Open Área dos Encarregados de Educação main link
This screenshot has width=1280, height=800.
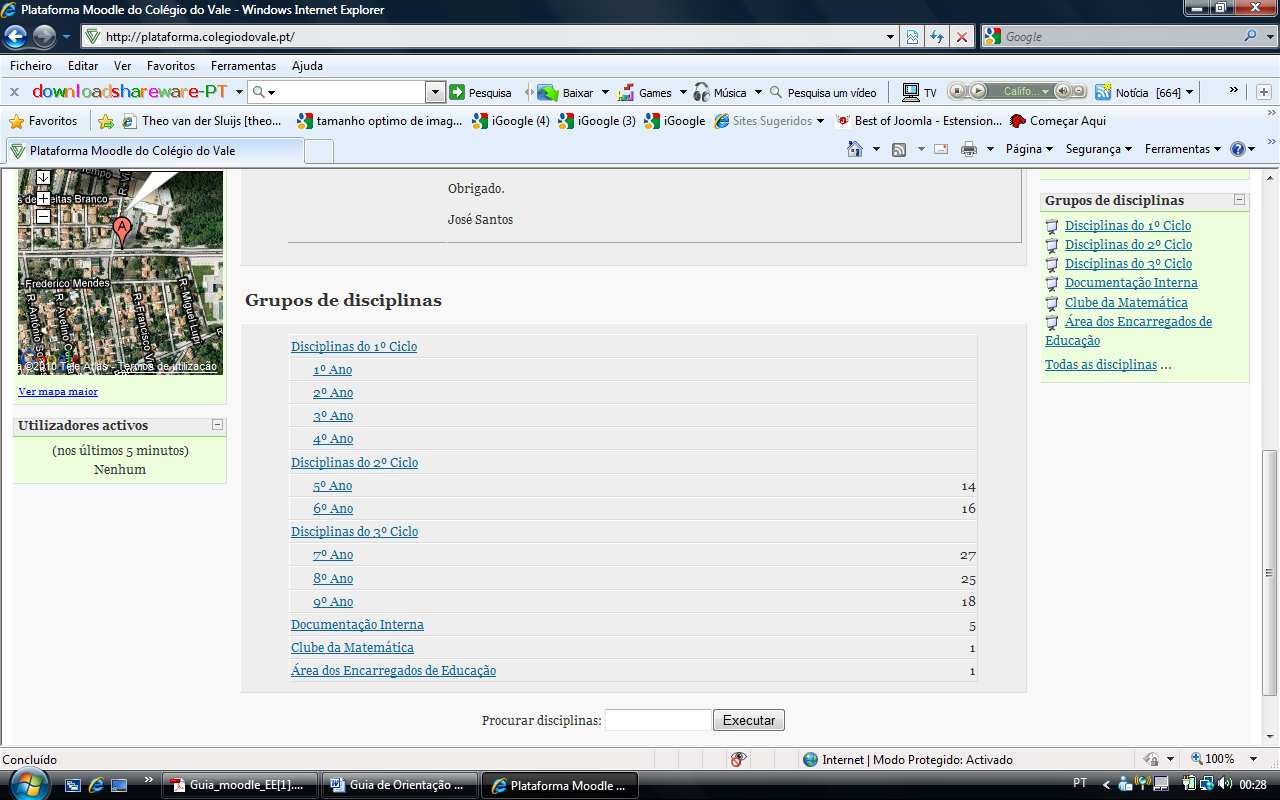(x=393, y=671)
